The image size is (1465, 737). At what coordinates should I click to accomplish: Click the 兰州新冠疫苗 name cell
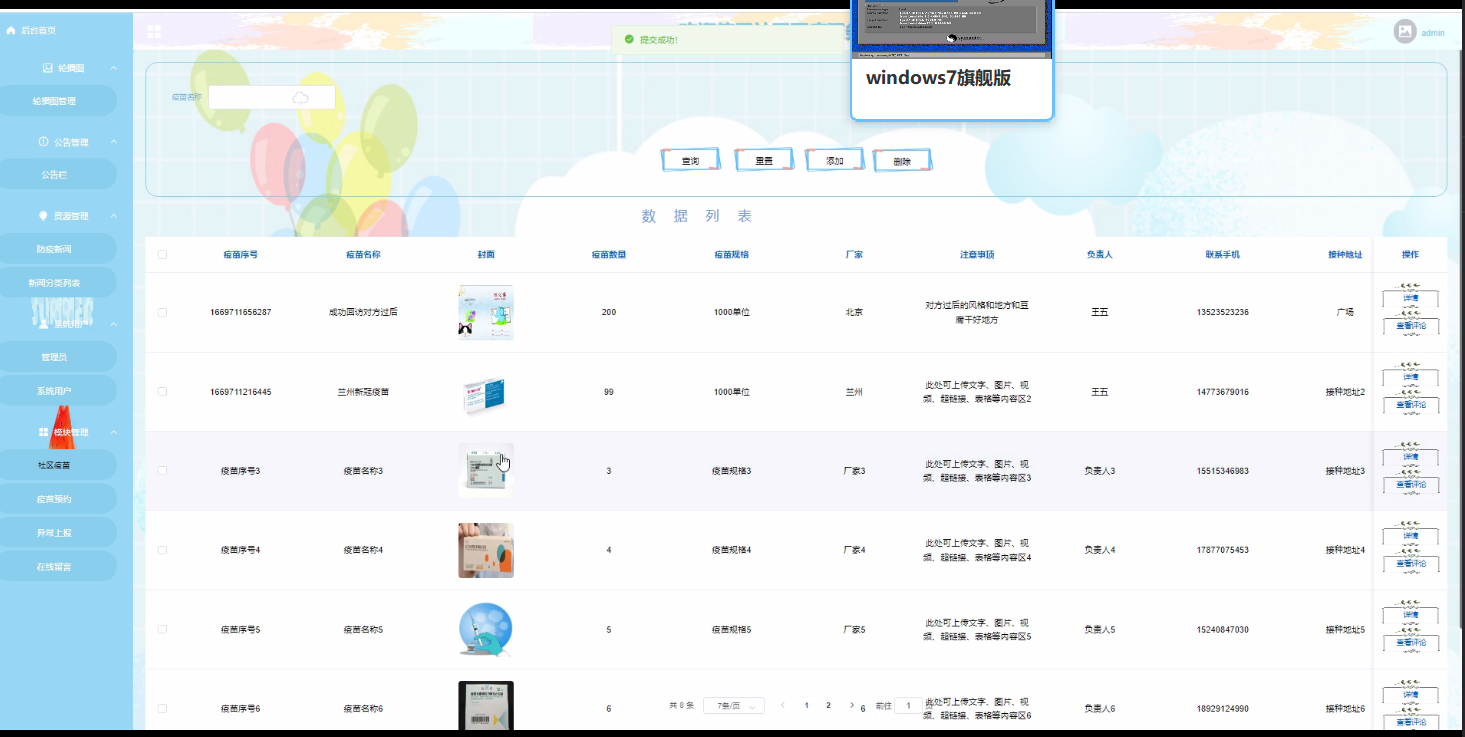(363, 391)
